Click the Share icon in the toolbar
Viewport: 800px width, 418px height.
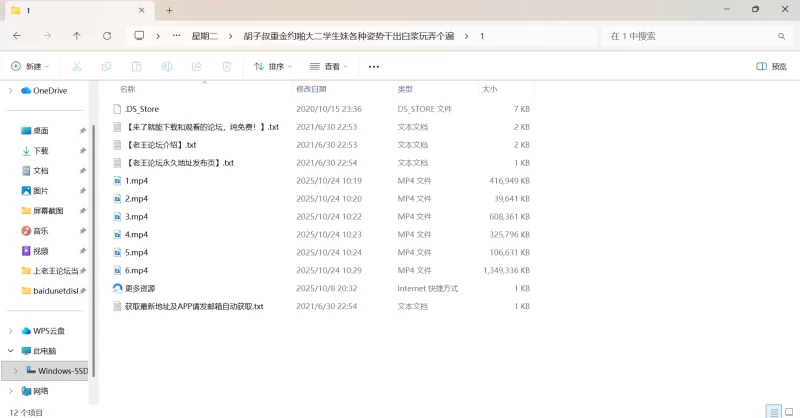(197, 67)
